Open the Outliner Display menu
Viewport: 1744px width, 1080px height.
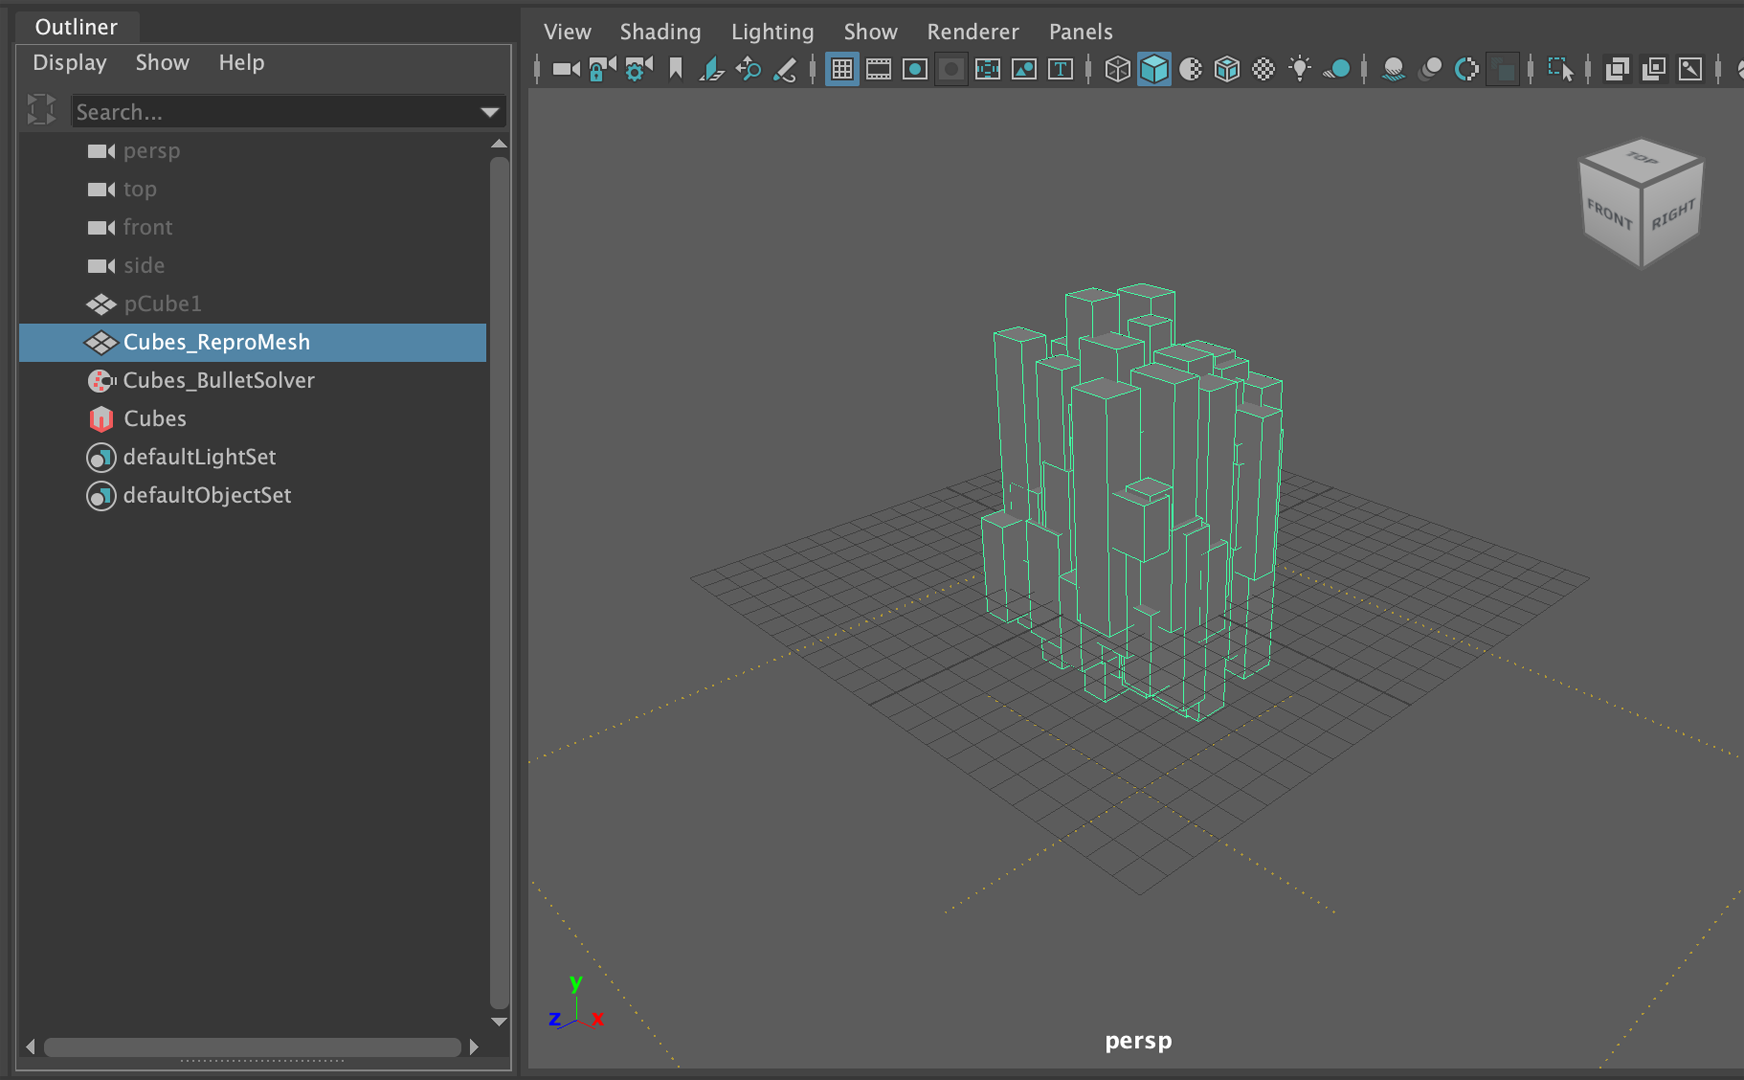click(x=69, y=62)
